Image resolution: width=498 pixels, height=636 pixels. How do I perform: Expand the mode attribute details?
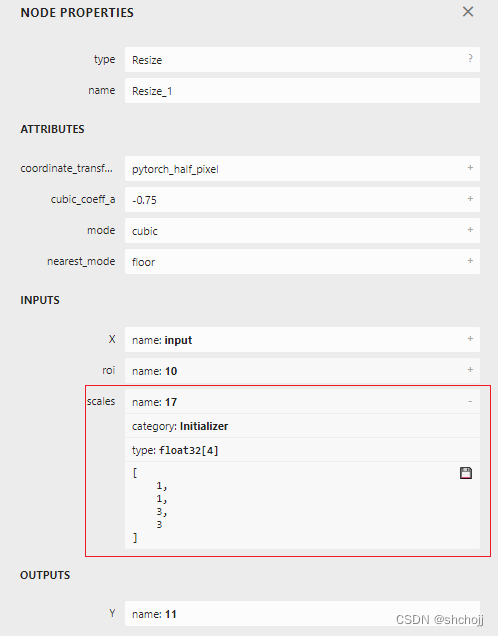470,230
